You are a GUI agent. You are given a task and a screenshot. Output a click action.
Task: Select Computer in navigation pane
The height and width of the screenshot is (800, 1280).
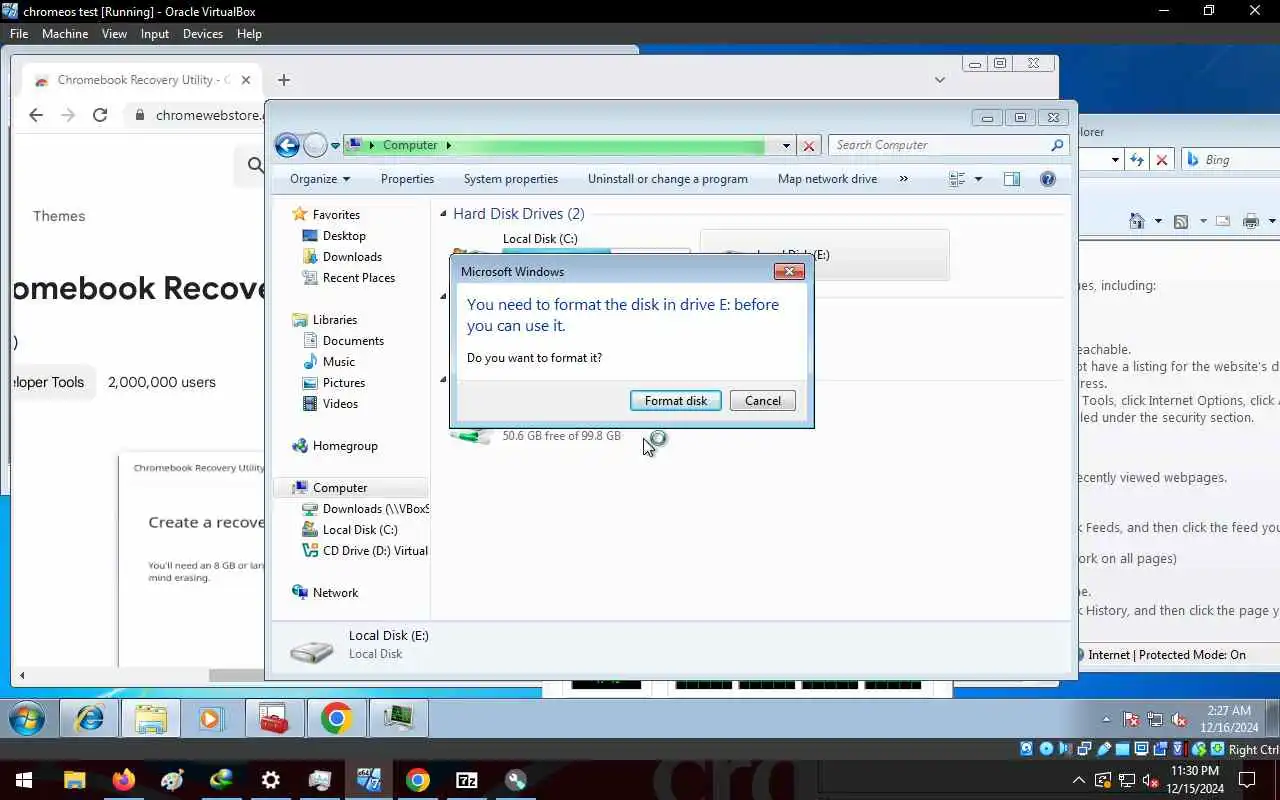click(340, 488)
